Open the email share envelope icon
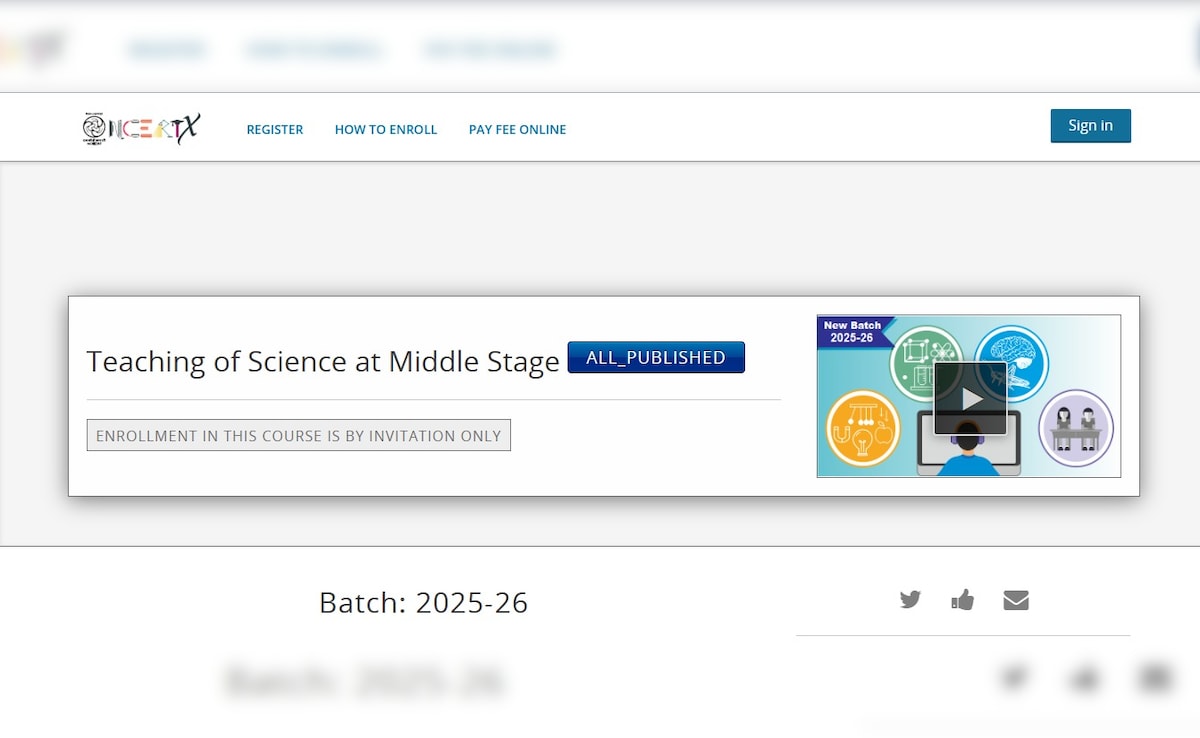 coord(1016,600)
